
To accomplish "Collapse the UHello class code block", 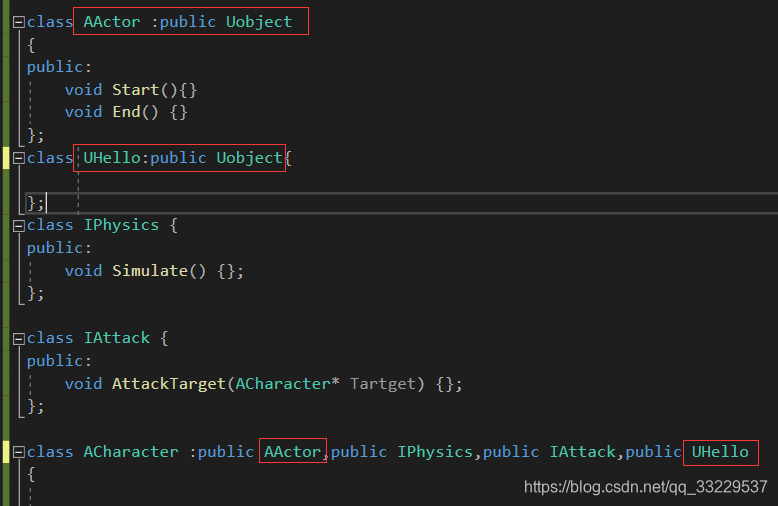I will 19,158.
